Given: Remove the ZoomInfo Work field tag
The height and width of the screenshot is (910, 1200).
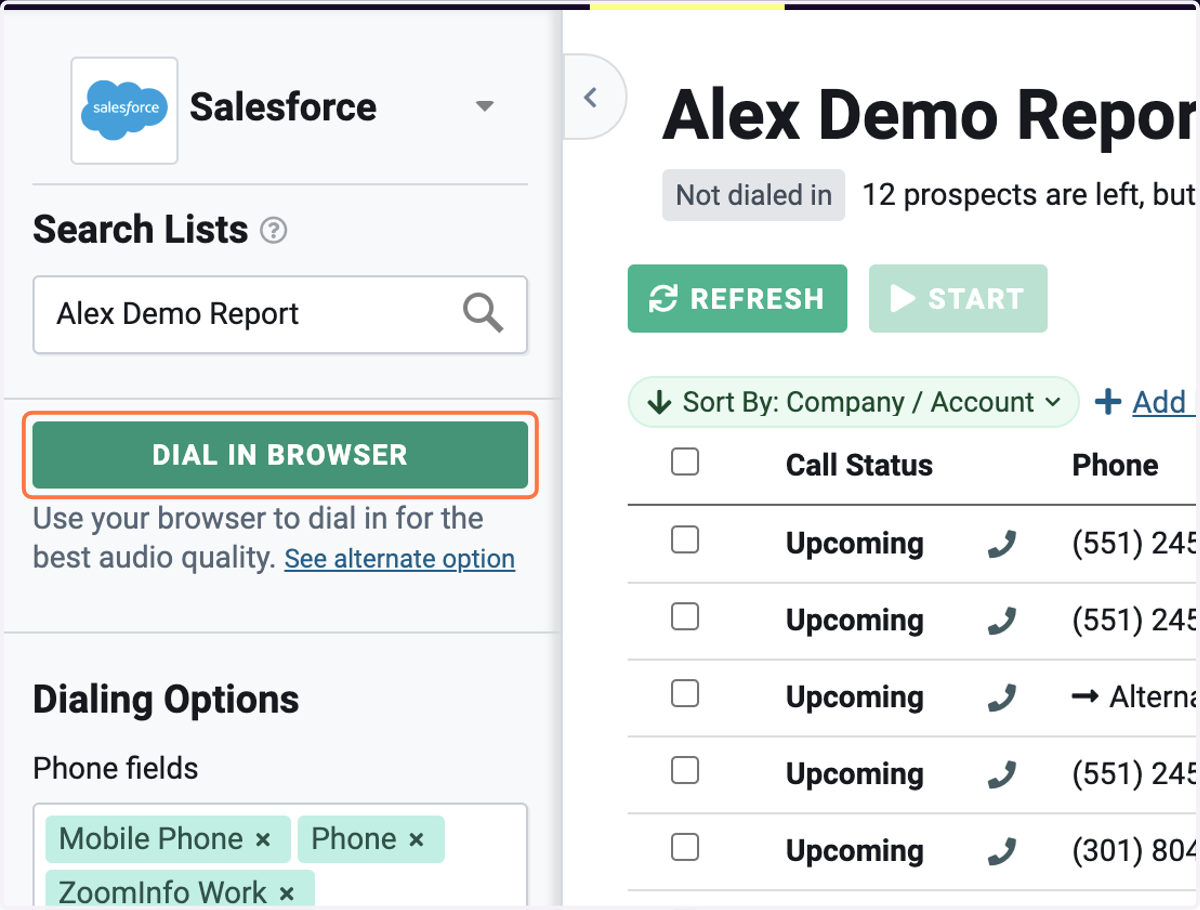Looking at the screenshot, I should tap(287, 893).
